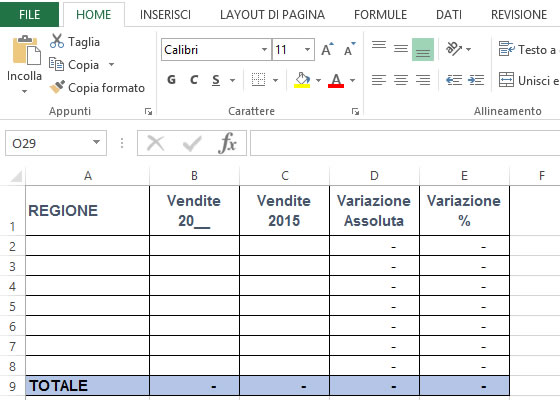Increase font size with the larger A icon
The image size is (560, 400).
(x=327, y=49)
